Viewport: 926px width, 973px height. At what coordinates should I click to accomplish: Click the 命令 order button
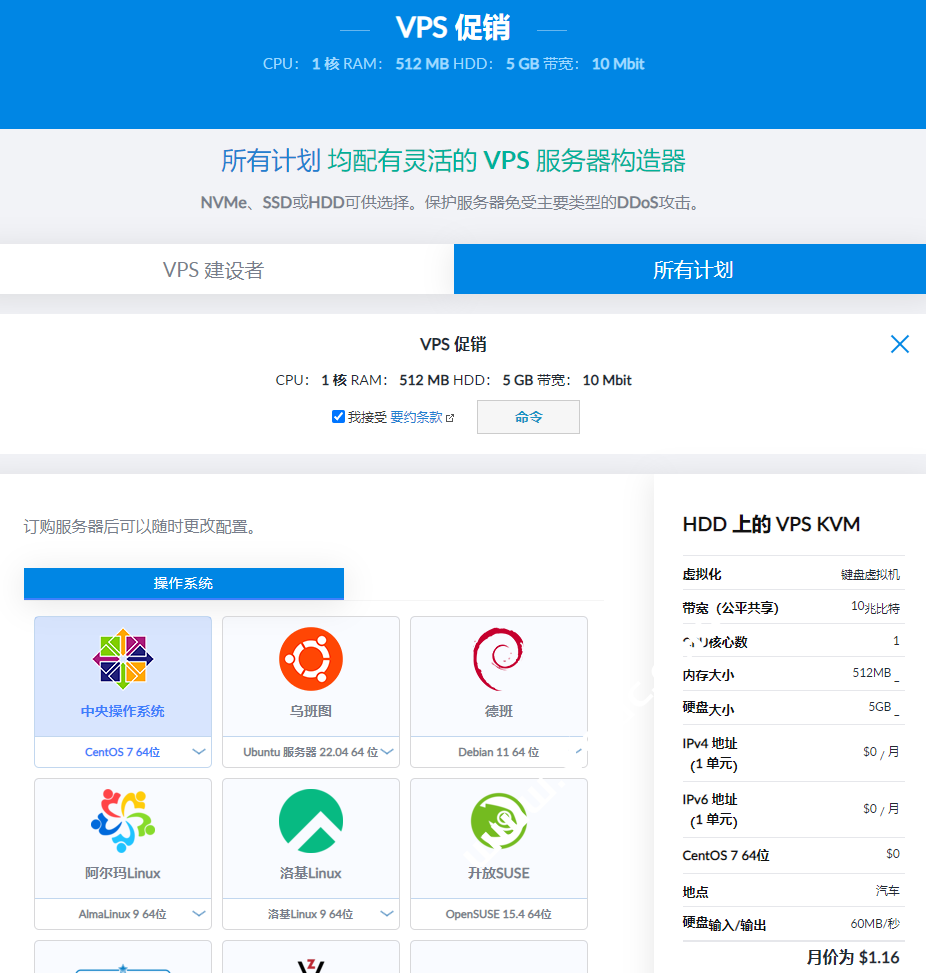[528, 417]
